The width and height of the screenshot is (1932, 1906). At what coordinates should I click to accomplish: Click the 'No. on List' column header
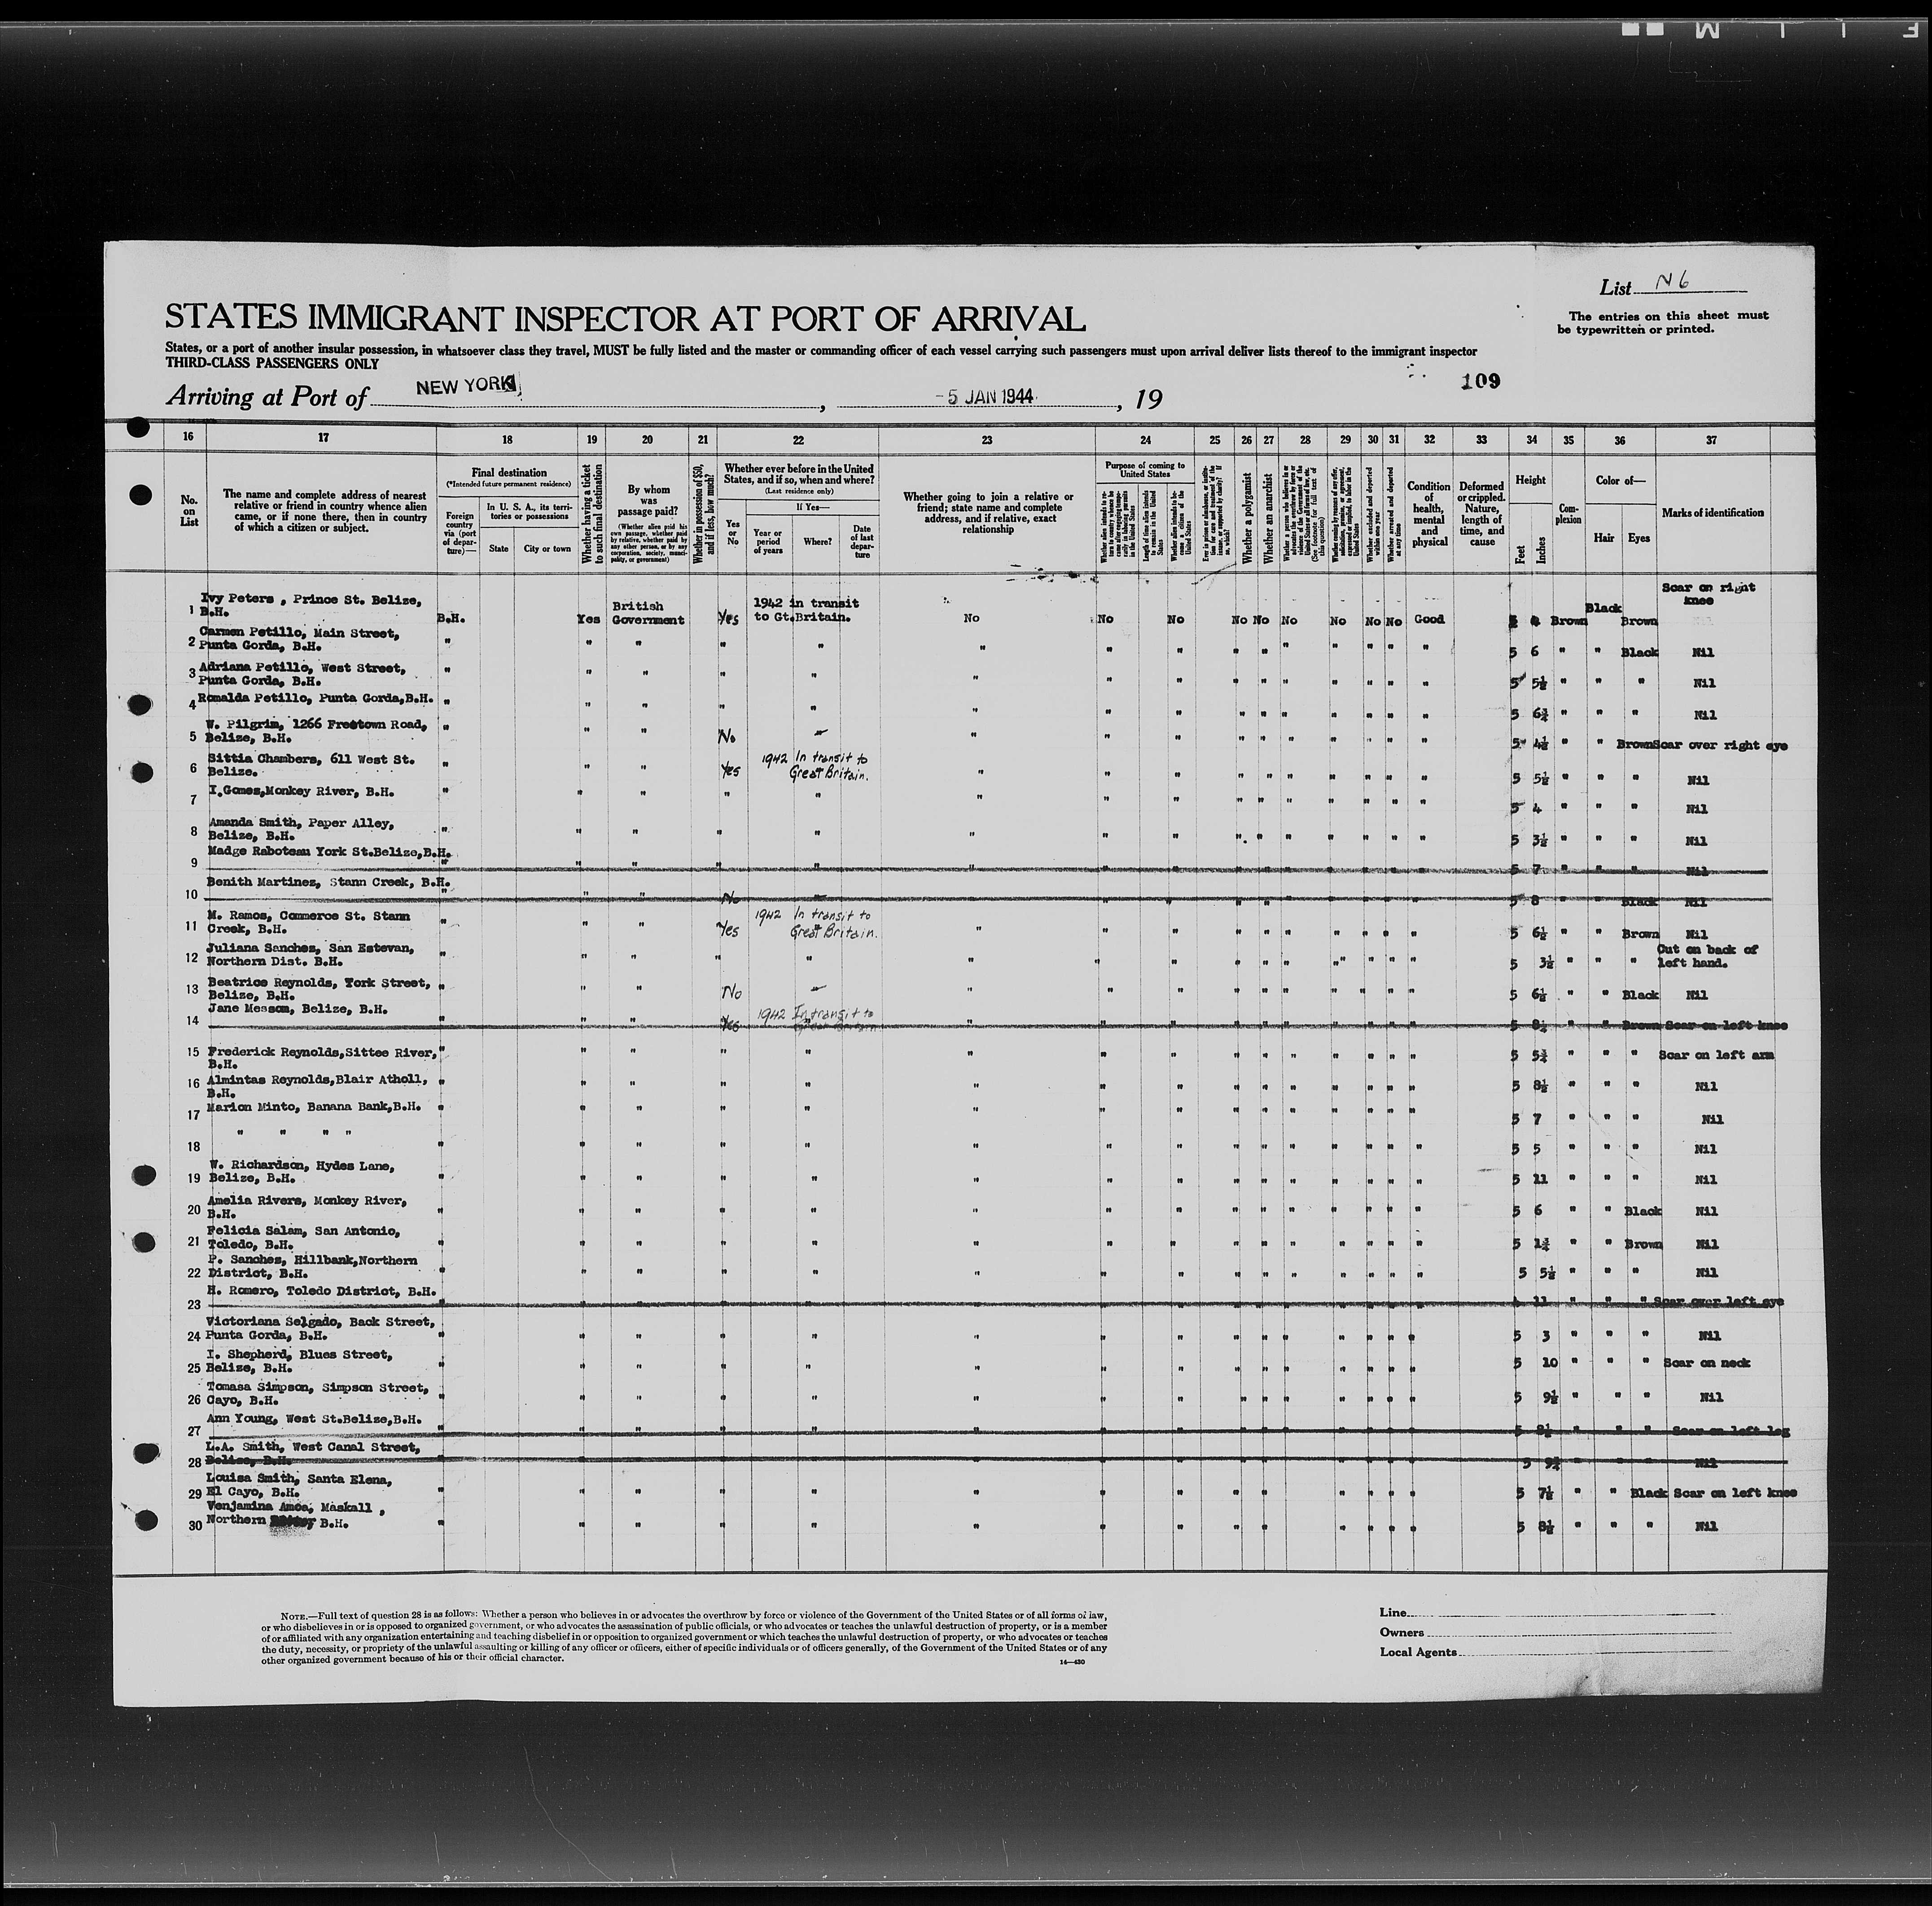[x=189, y=510]
